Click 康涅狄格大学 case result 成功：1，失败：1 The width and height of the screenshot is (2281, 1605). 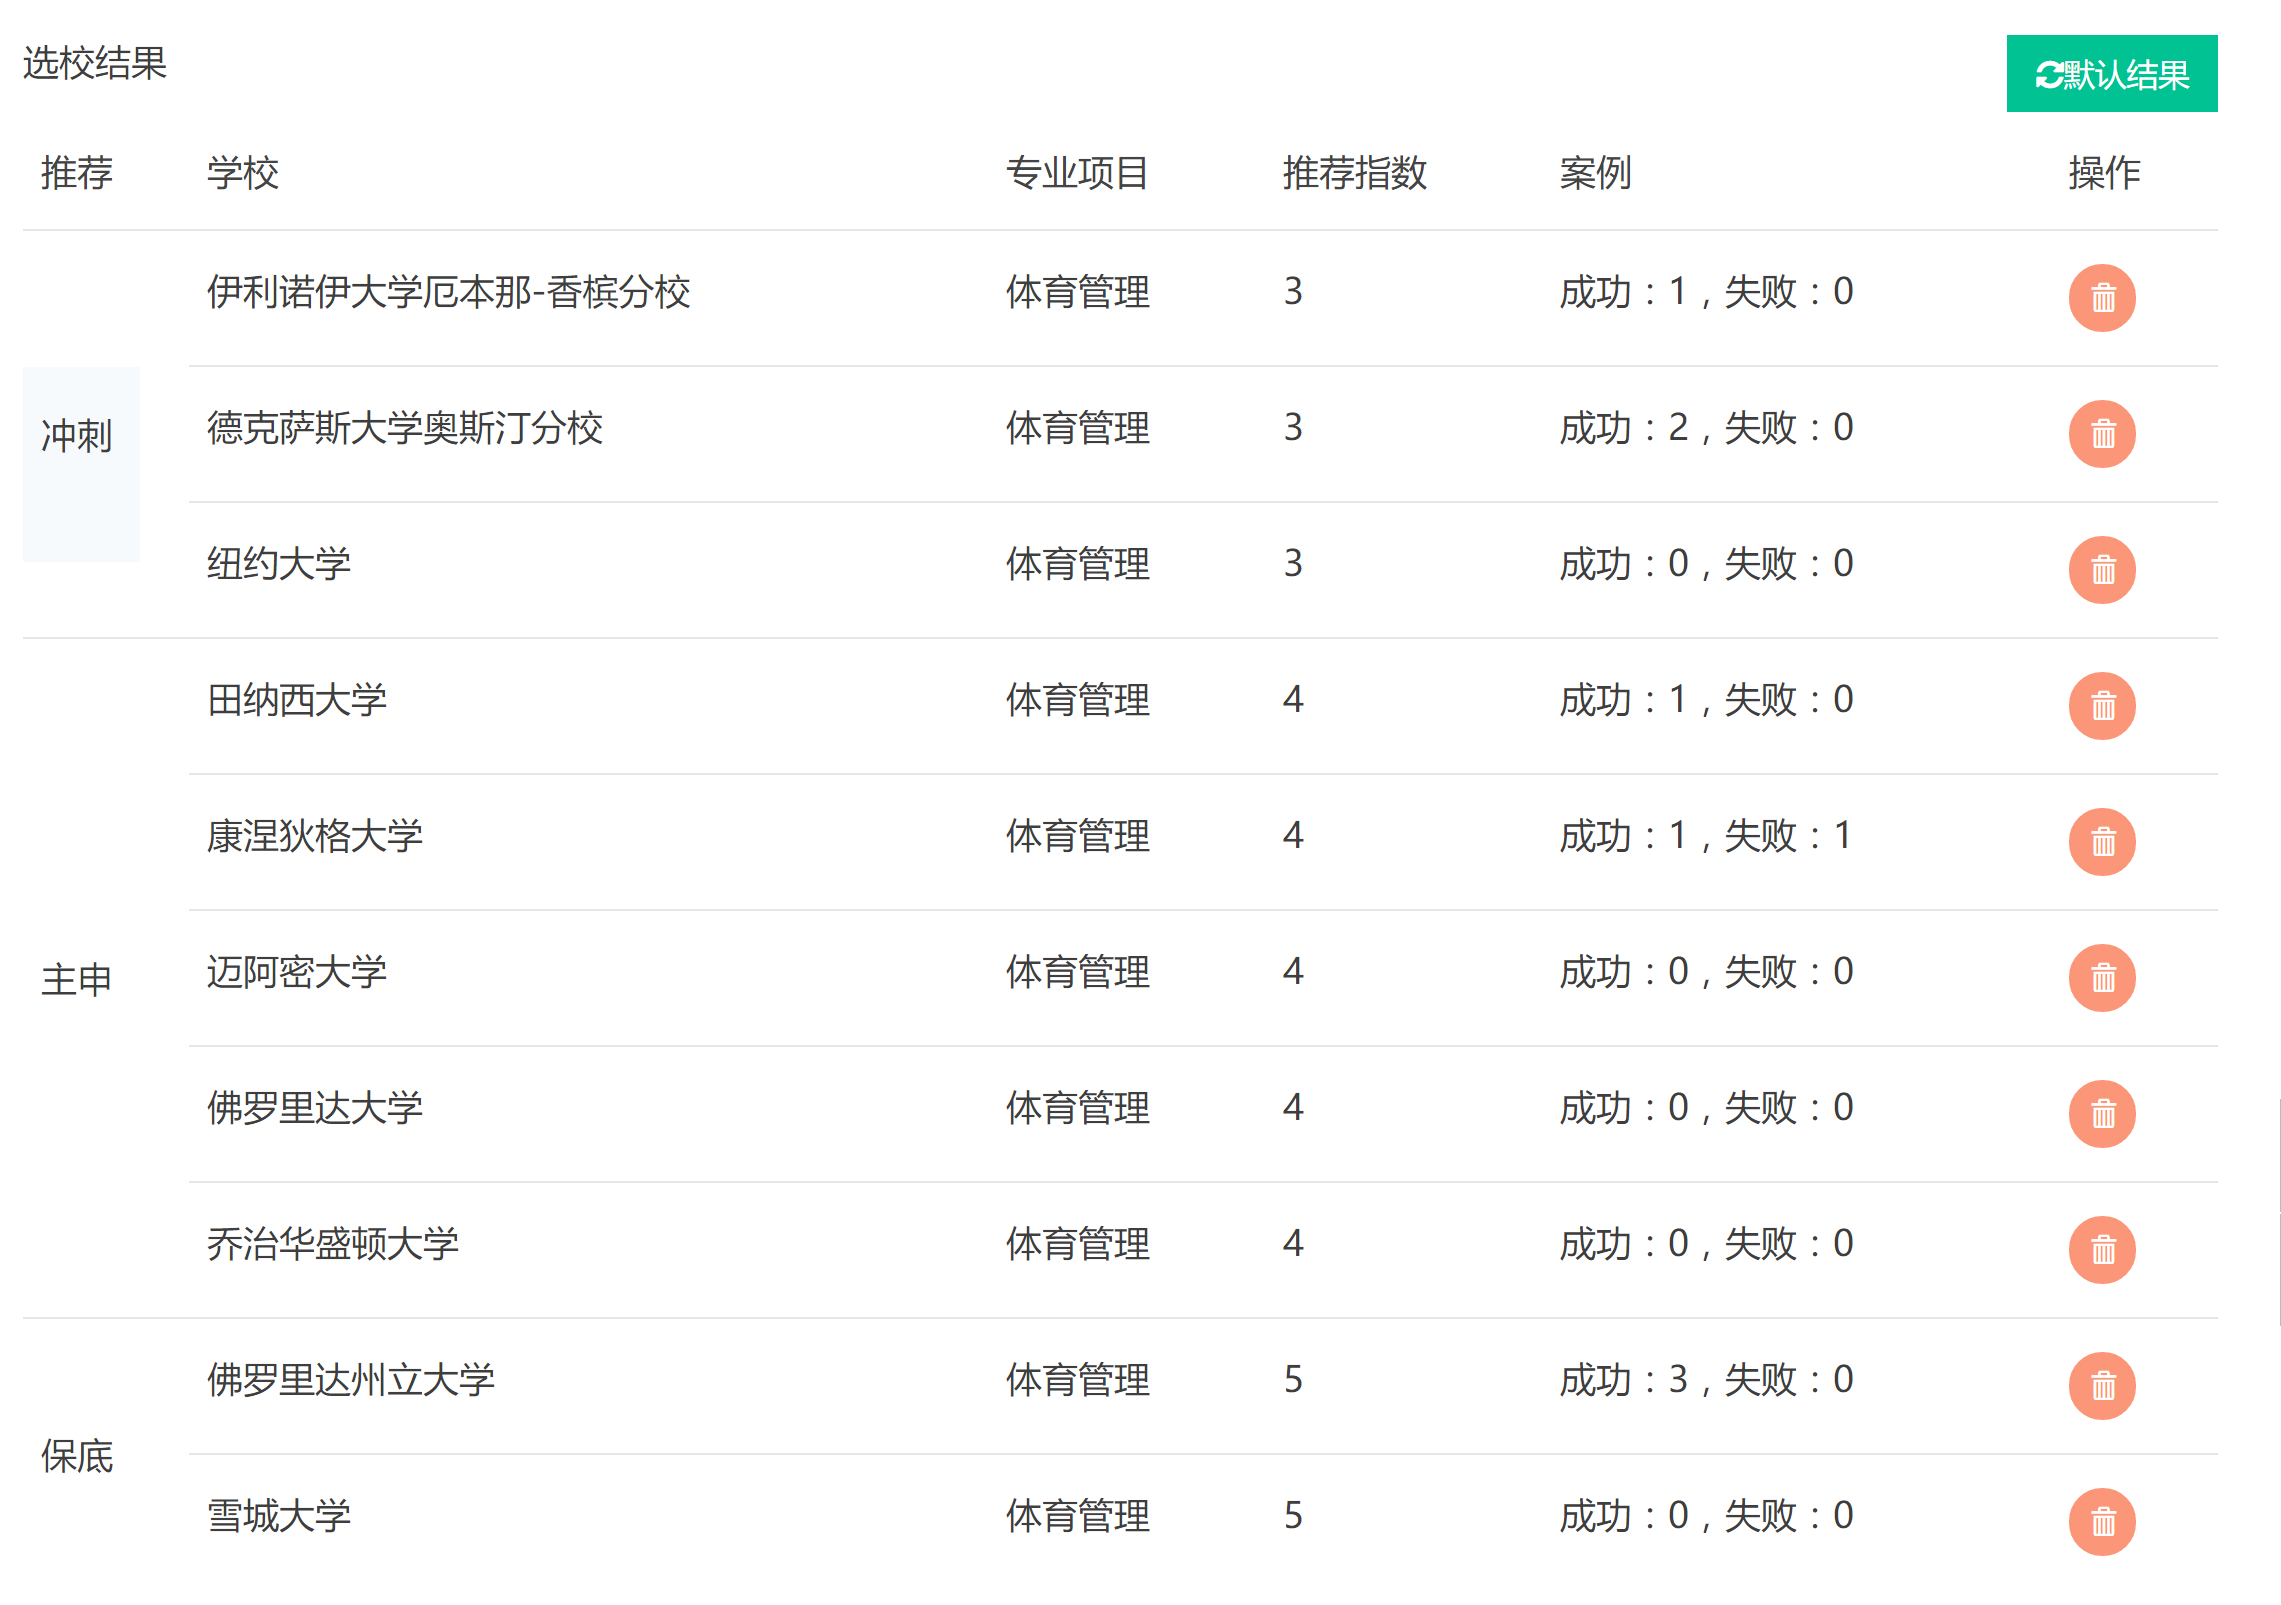1706,836
